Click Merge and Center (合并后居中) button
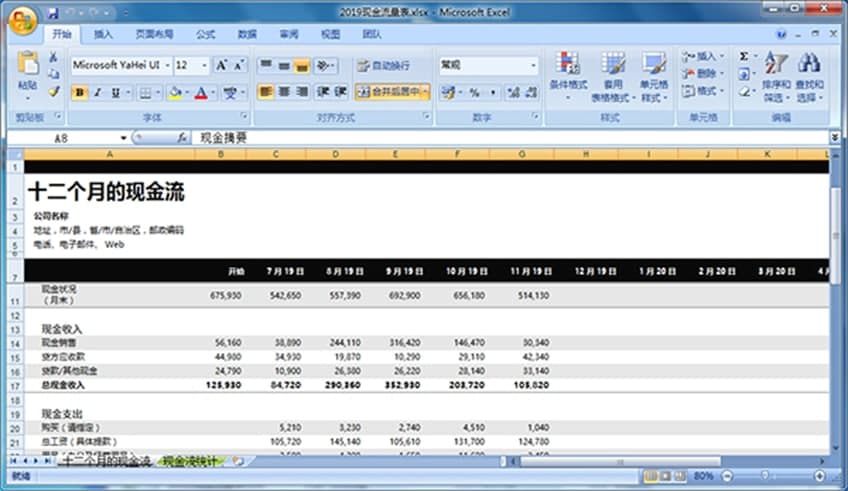This screenshot has height=491, width=848. pos(392,92)
